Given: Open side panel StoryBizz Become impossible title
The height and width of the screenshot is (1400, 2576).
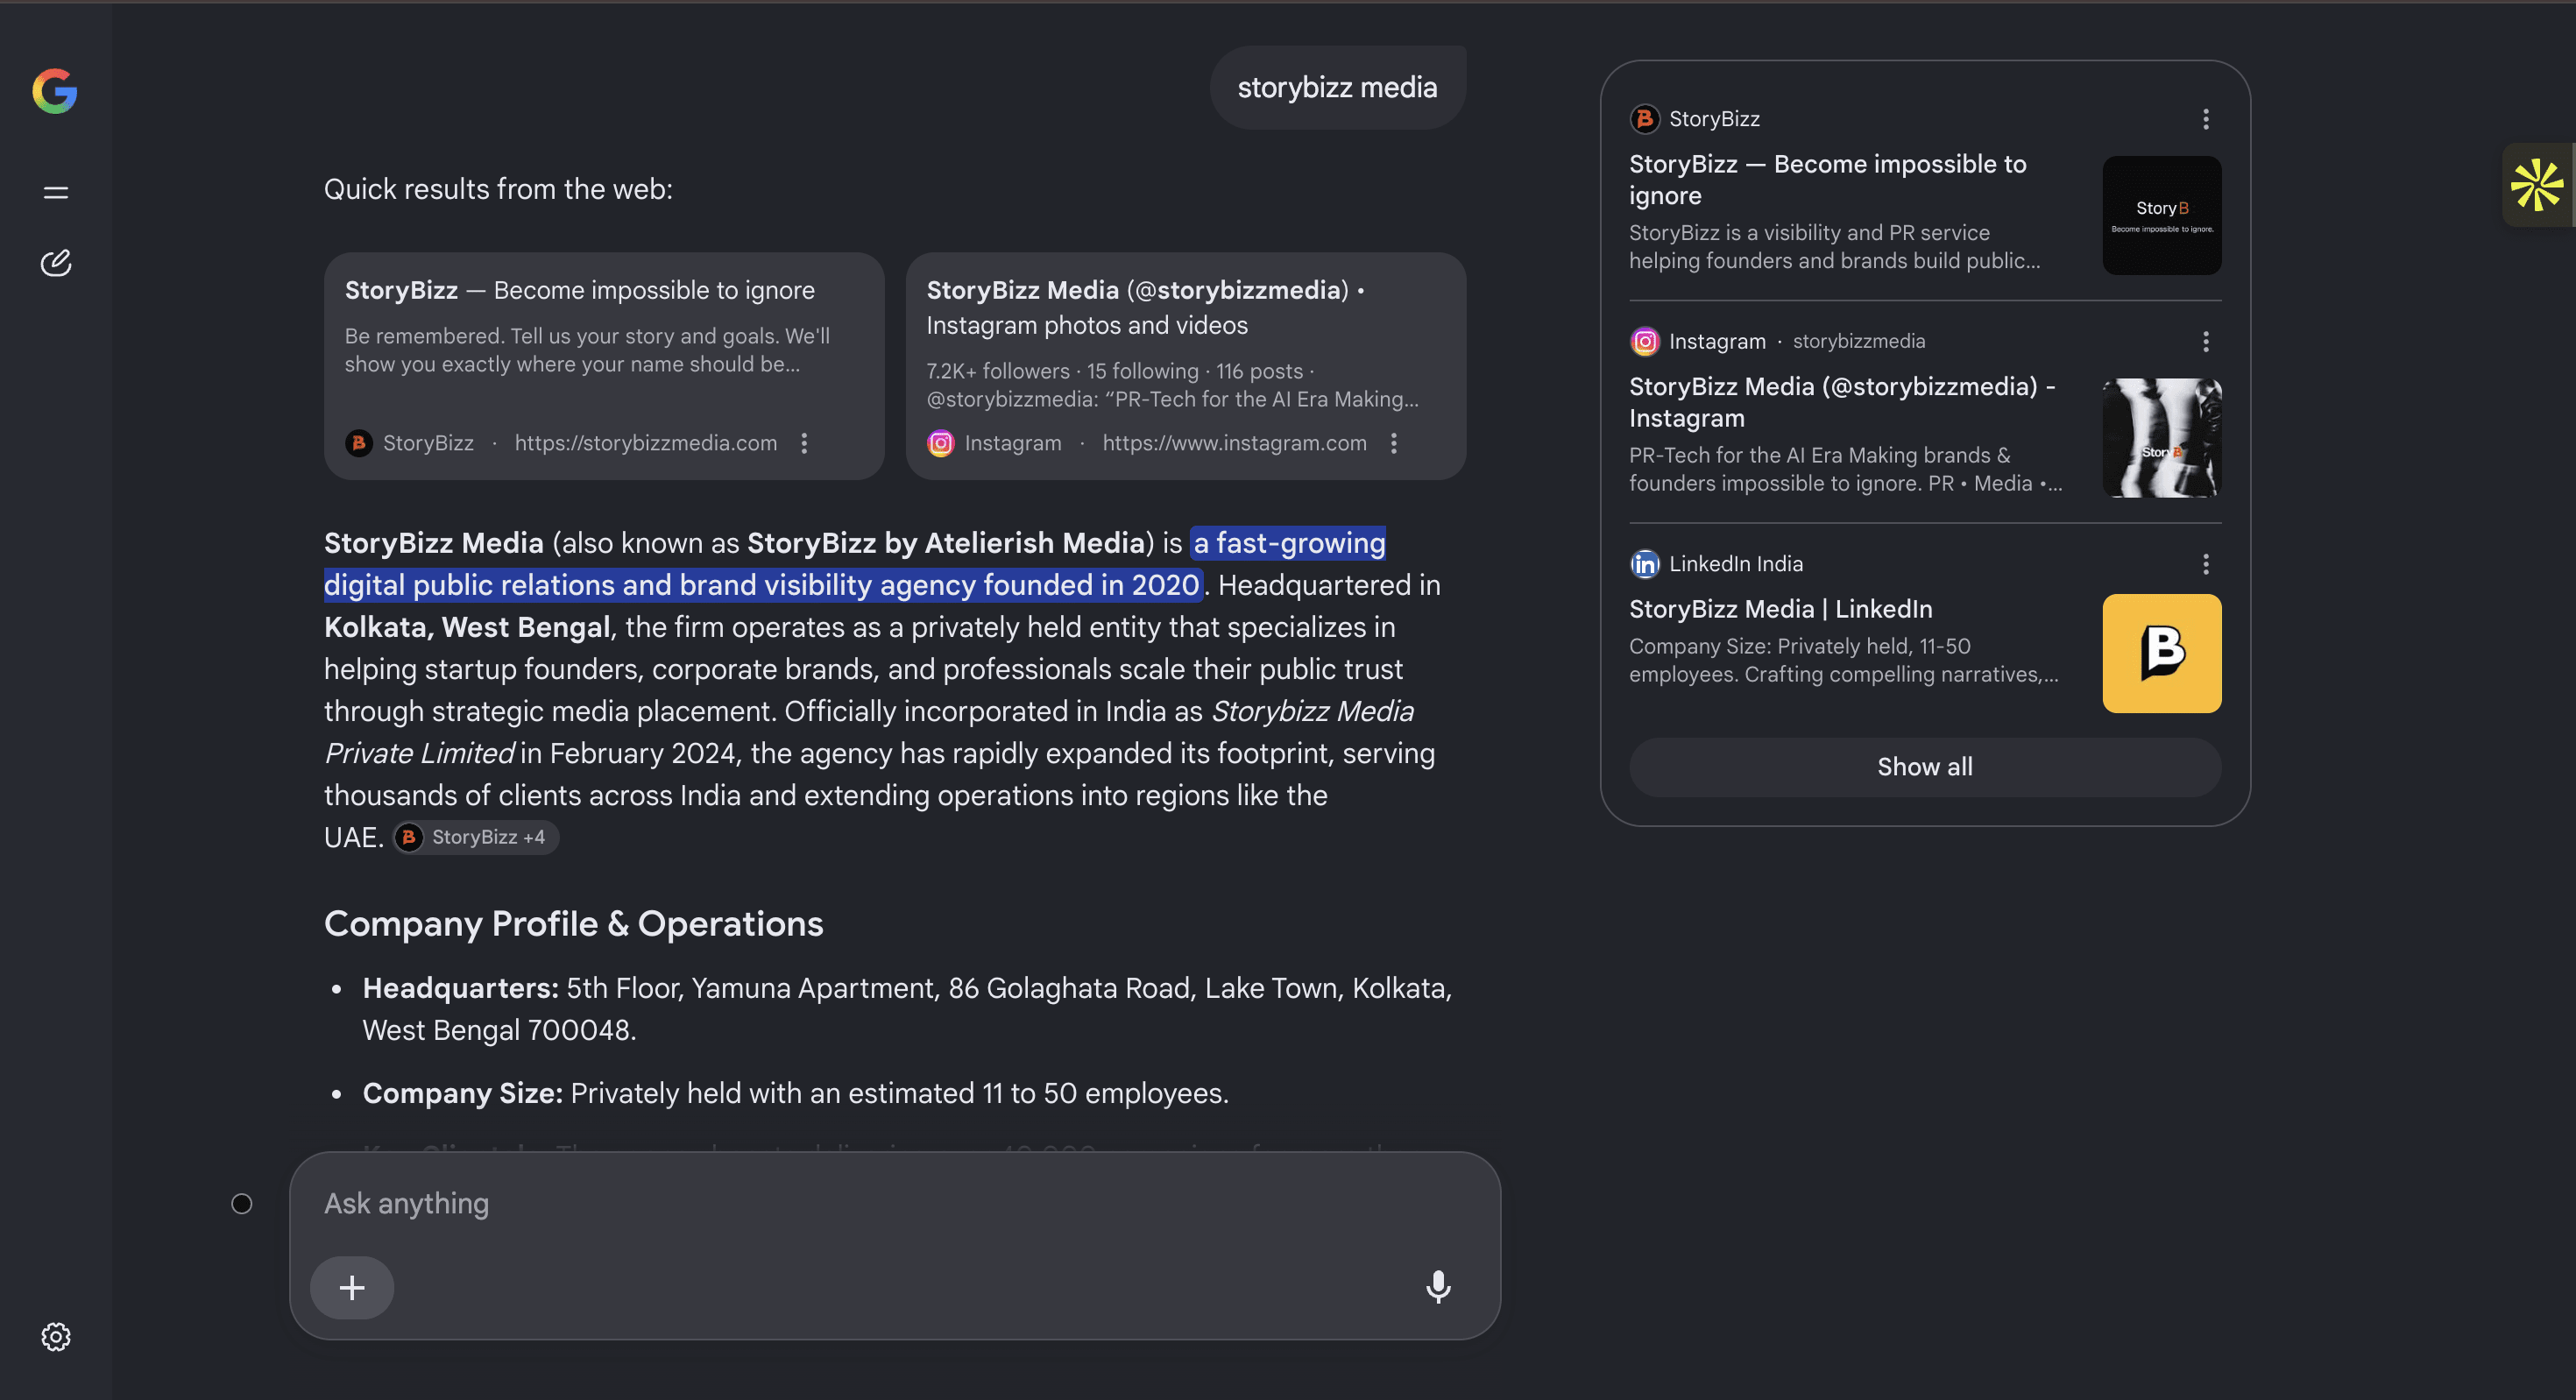Looking at the screenshot, I should point(1828,180).
